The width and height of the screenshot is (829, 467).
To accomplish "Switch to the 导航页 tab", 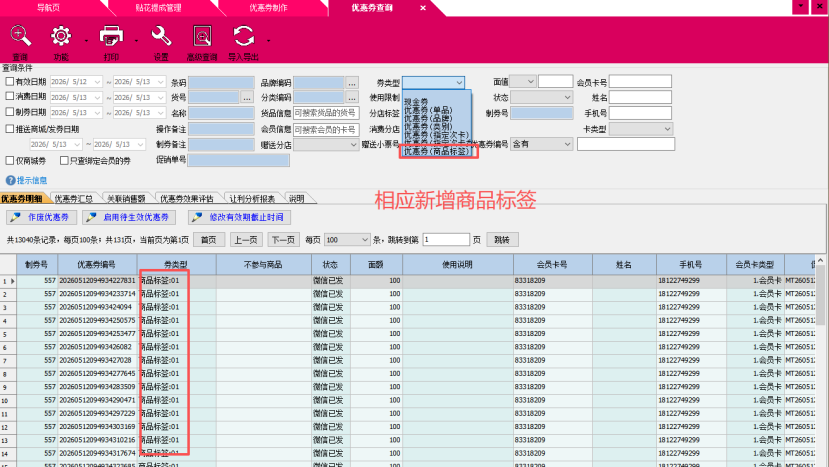I will tap(49, 8).
